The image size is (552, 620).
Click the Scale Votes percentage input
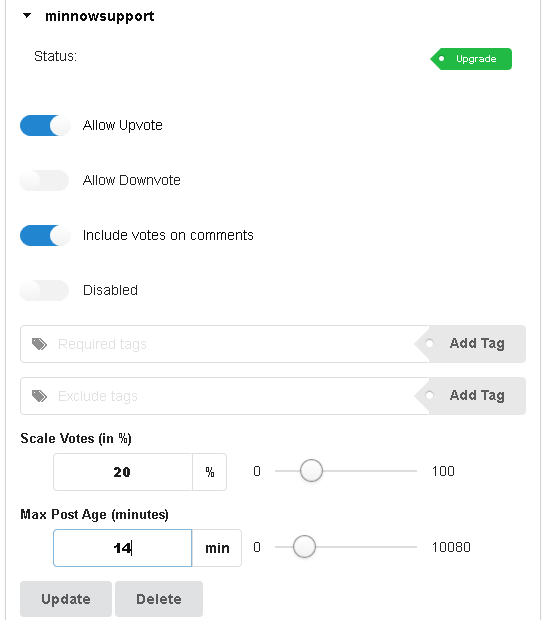123,472
